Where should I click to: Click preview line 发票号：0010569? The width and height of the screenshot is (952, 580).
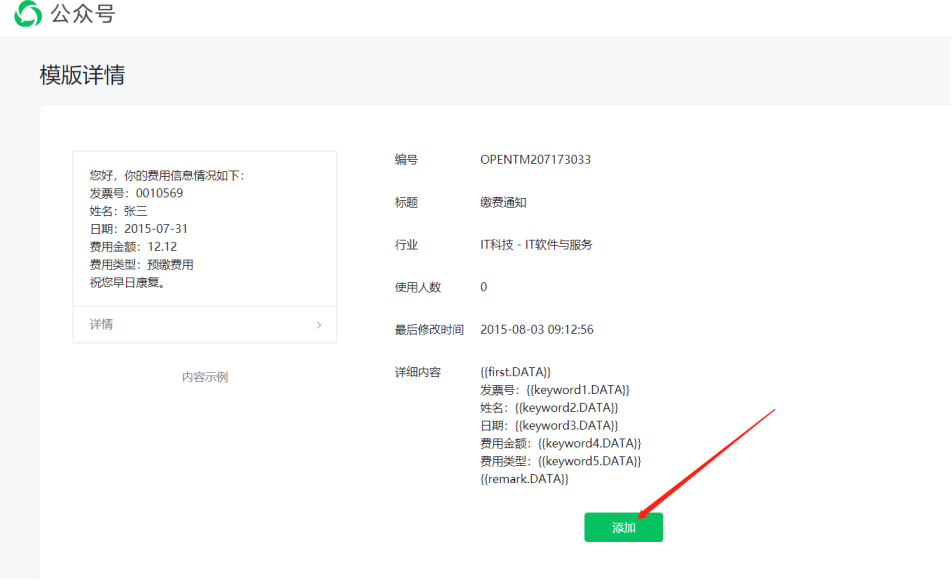click(x=136, y=193)
